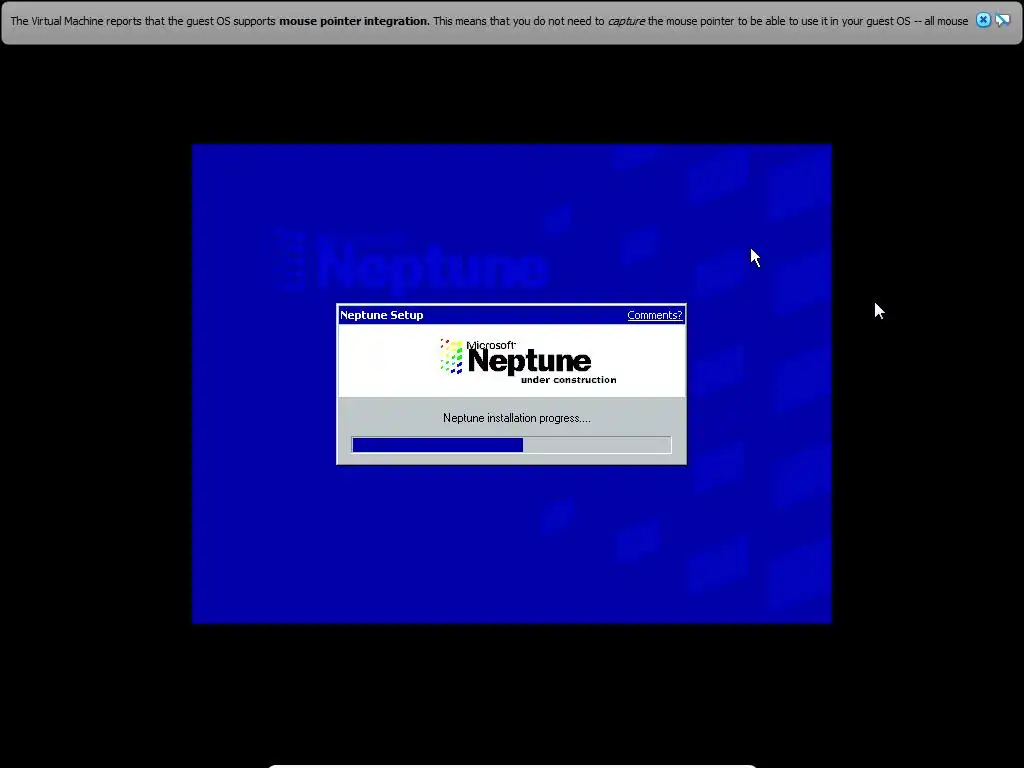
Task: Click the Neptune Setup title bar text
Action: [381, 315]
